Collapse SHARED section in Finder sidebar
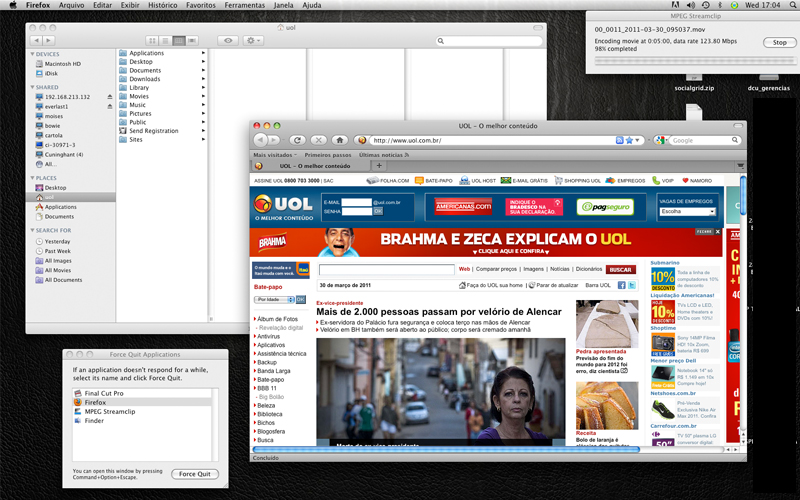The image size is (800, 500). (x=33, y=87)
